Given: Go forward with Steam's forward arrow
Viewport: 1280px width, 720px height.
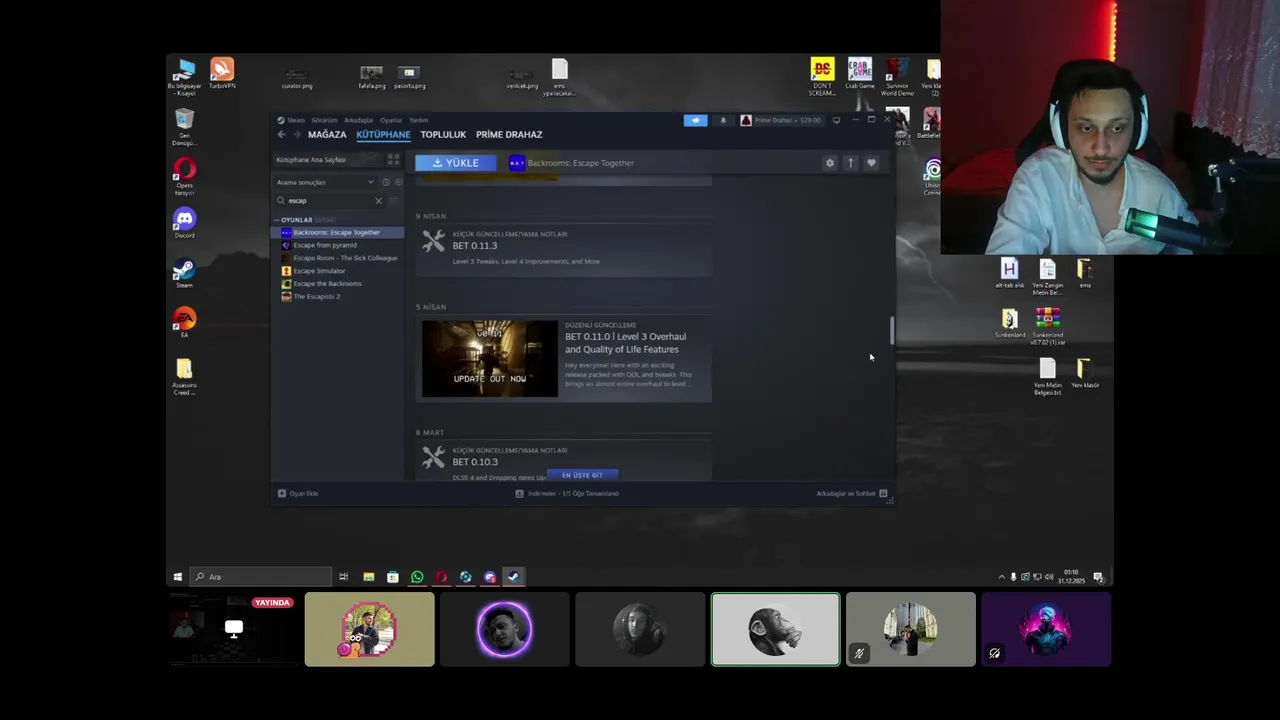Looking at the screenshot, I should tap(296, 134).
